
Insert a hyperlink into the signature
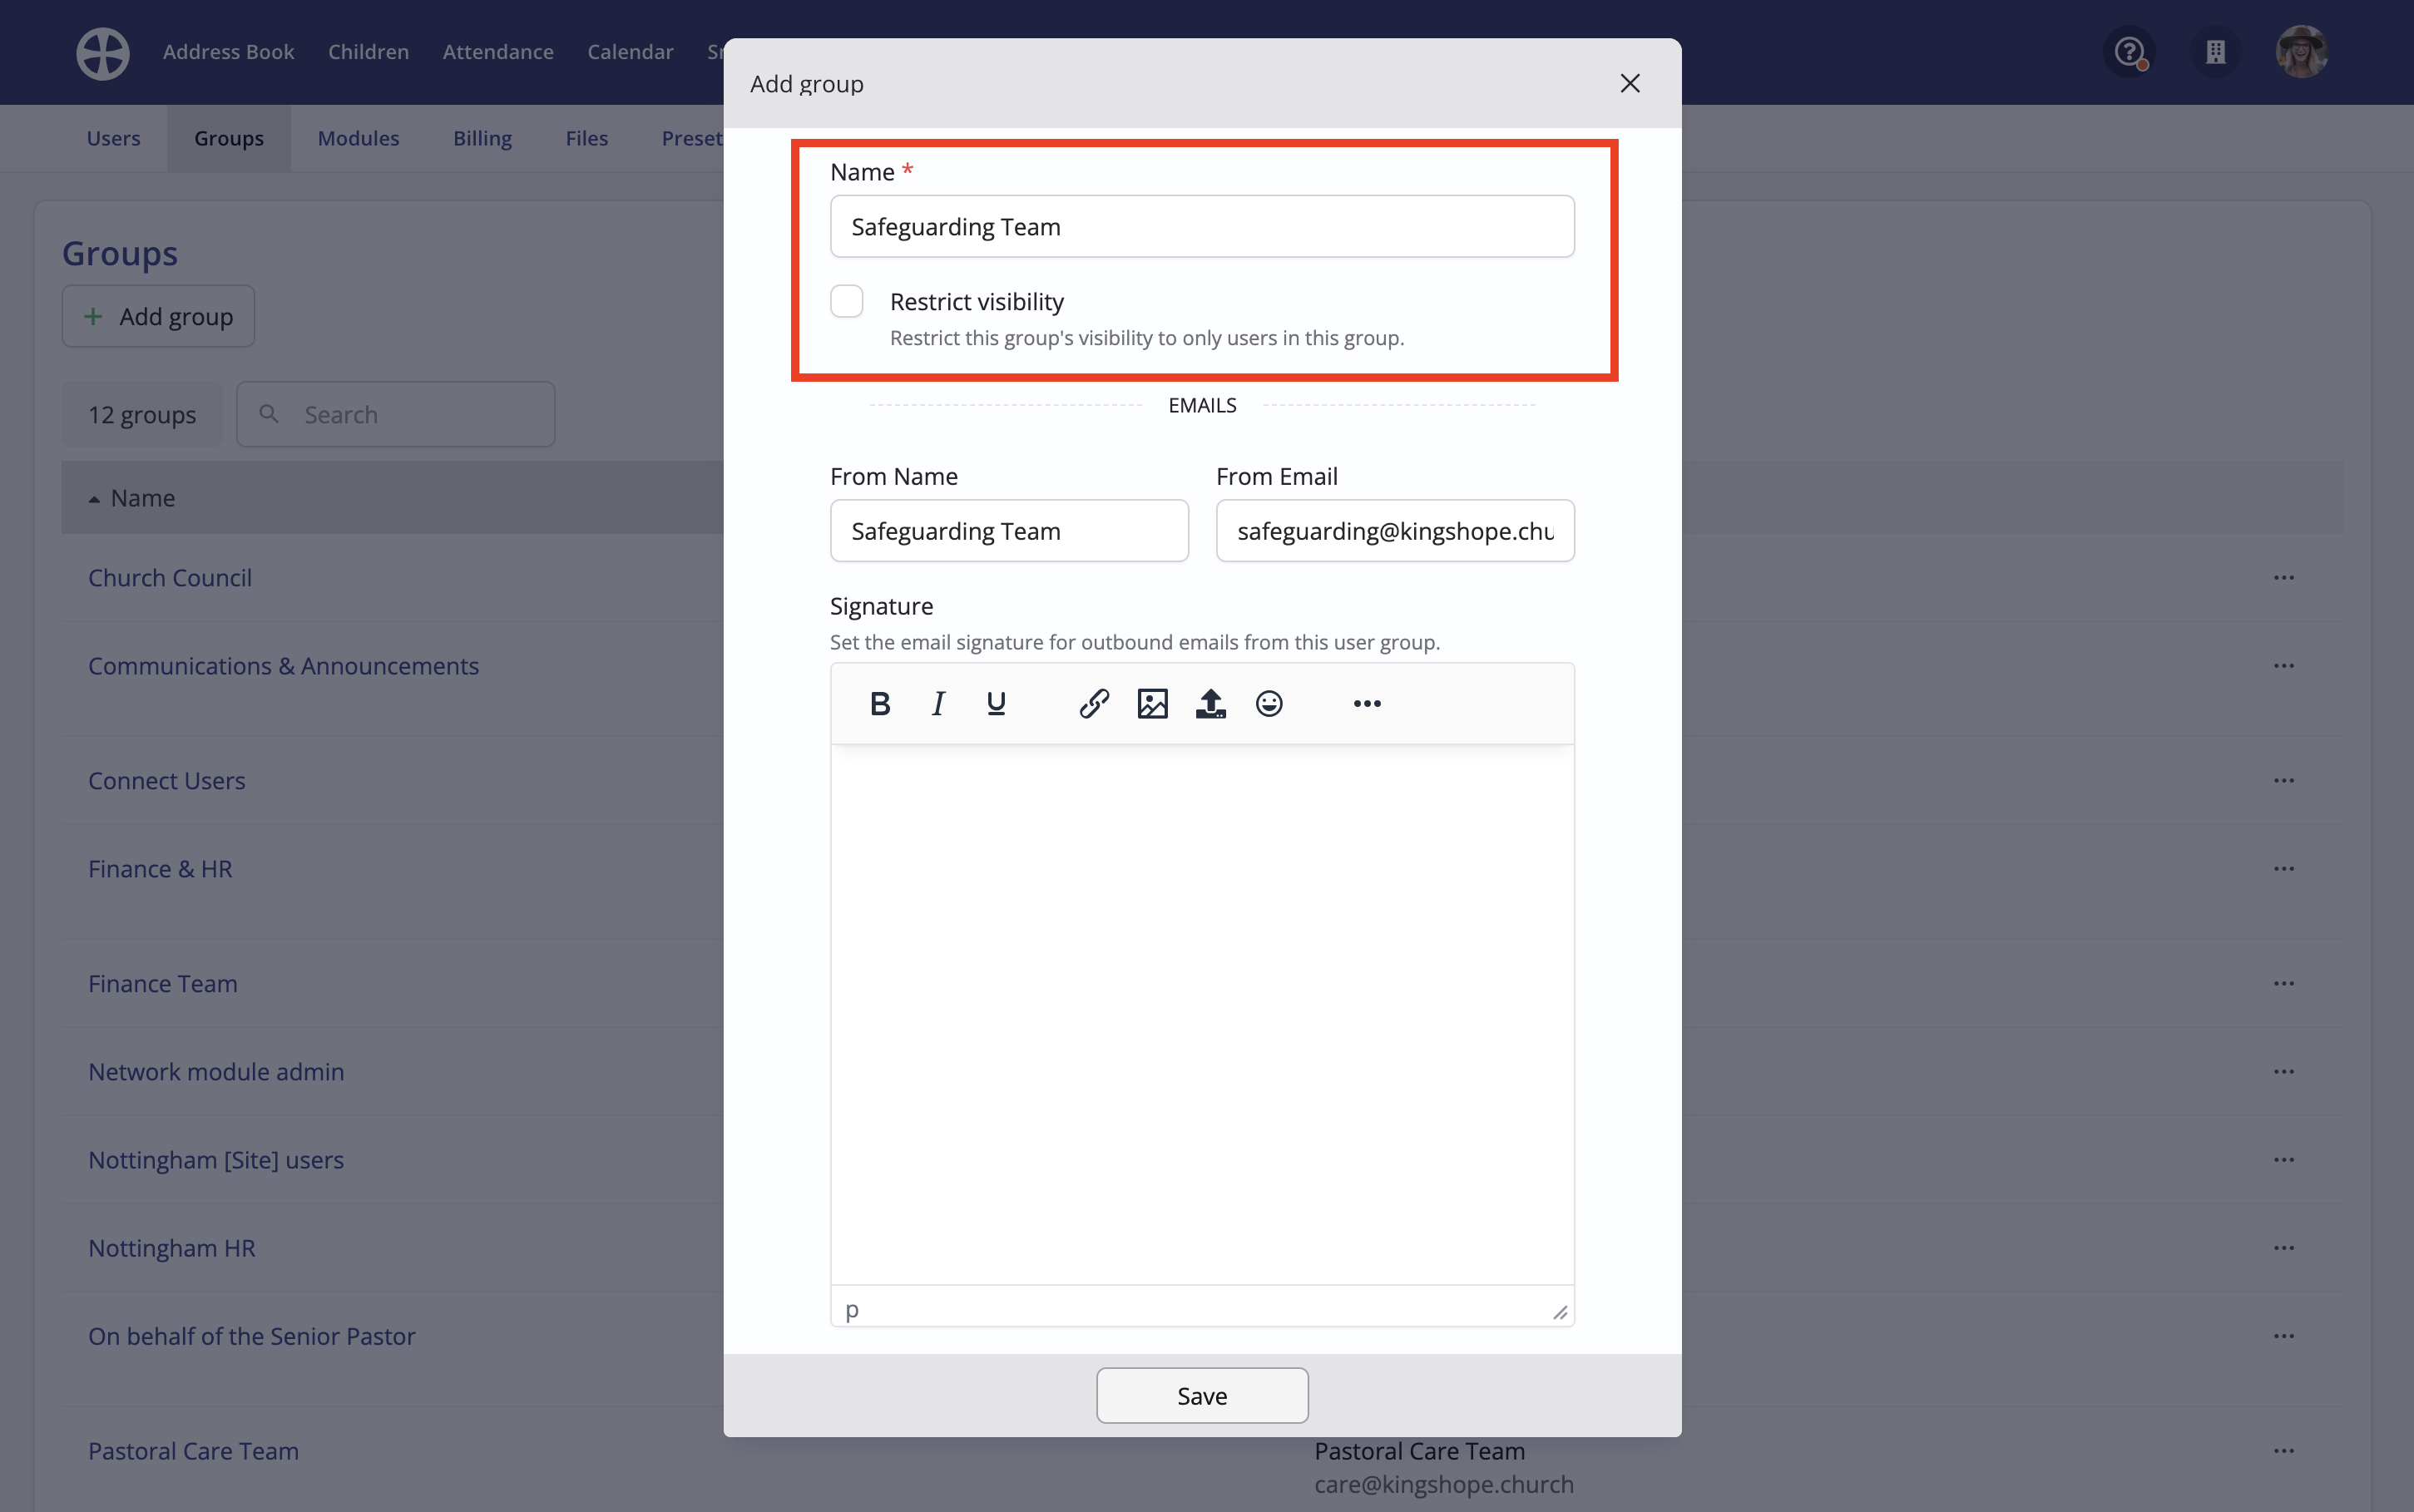[1093, 703]
